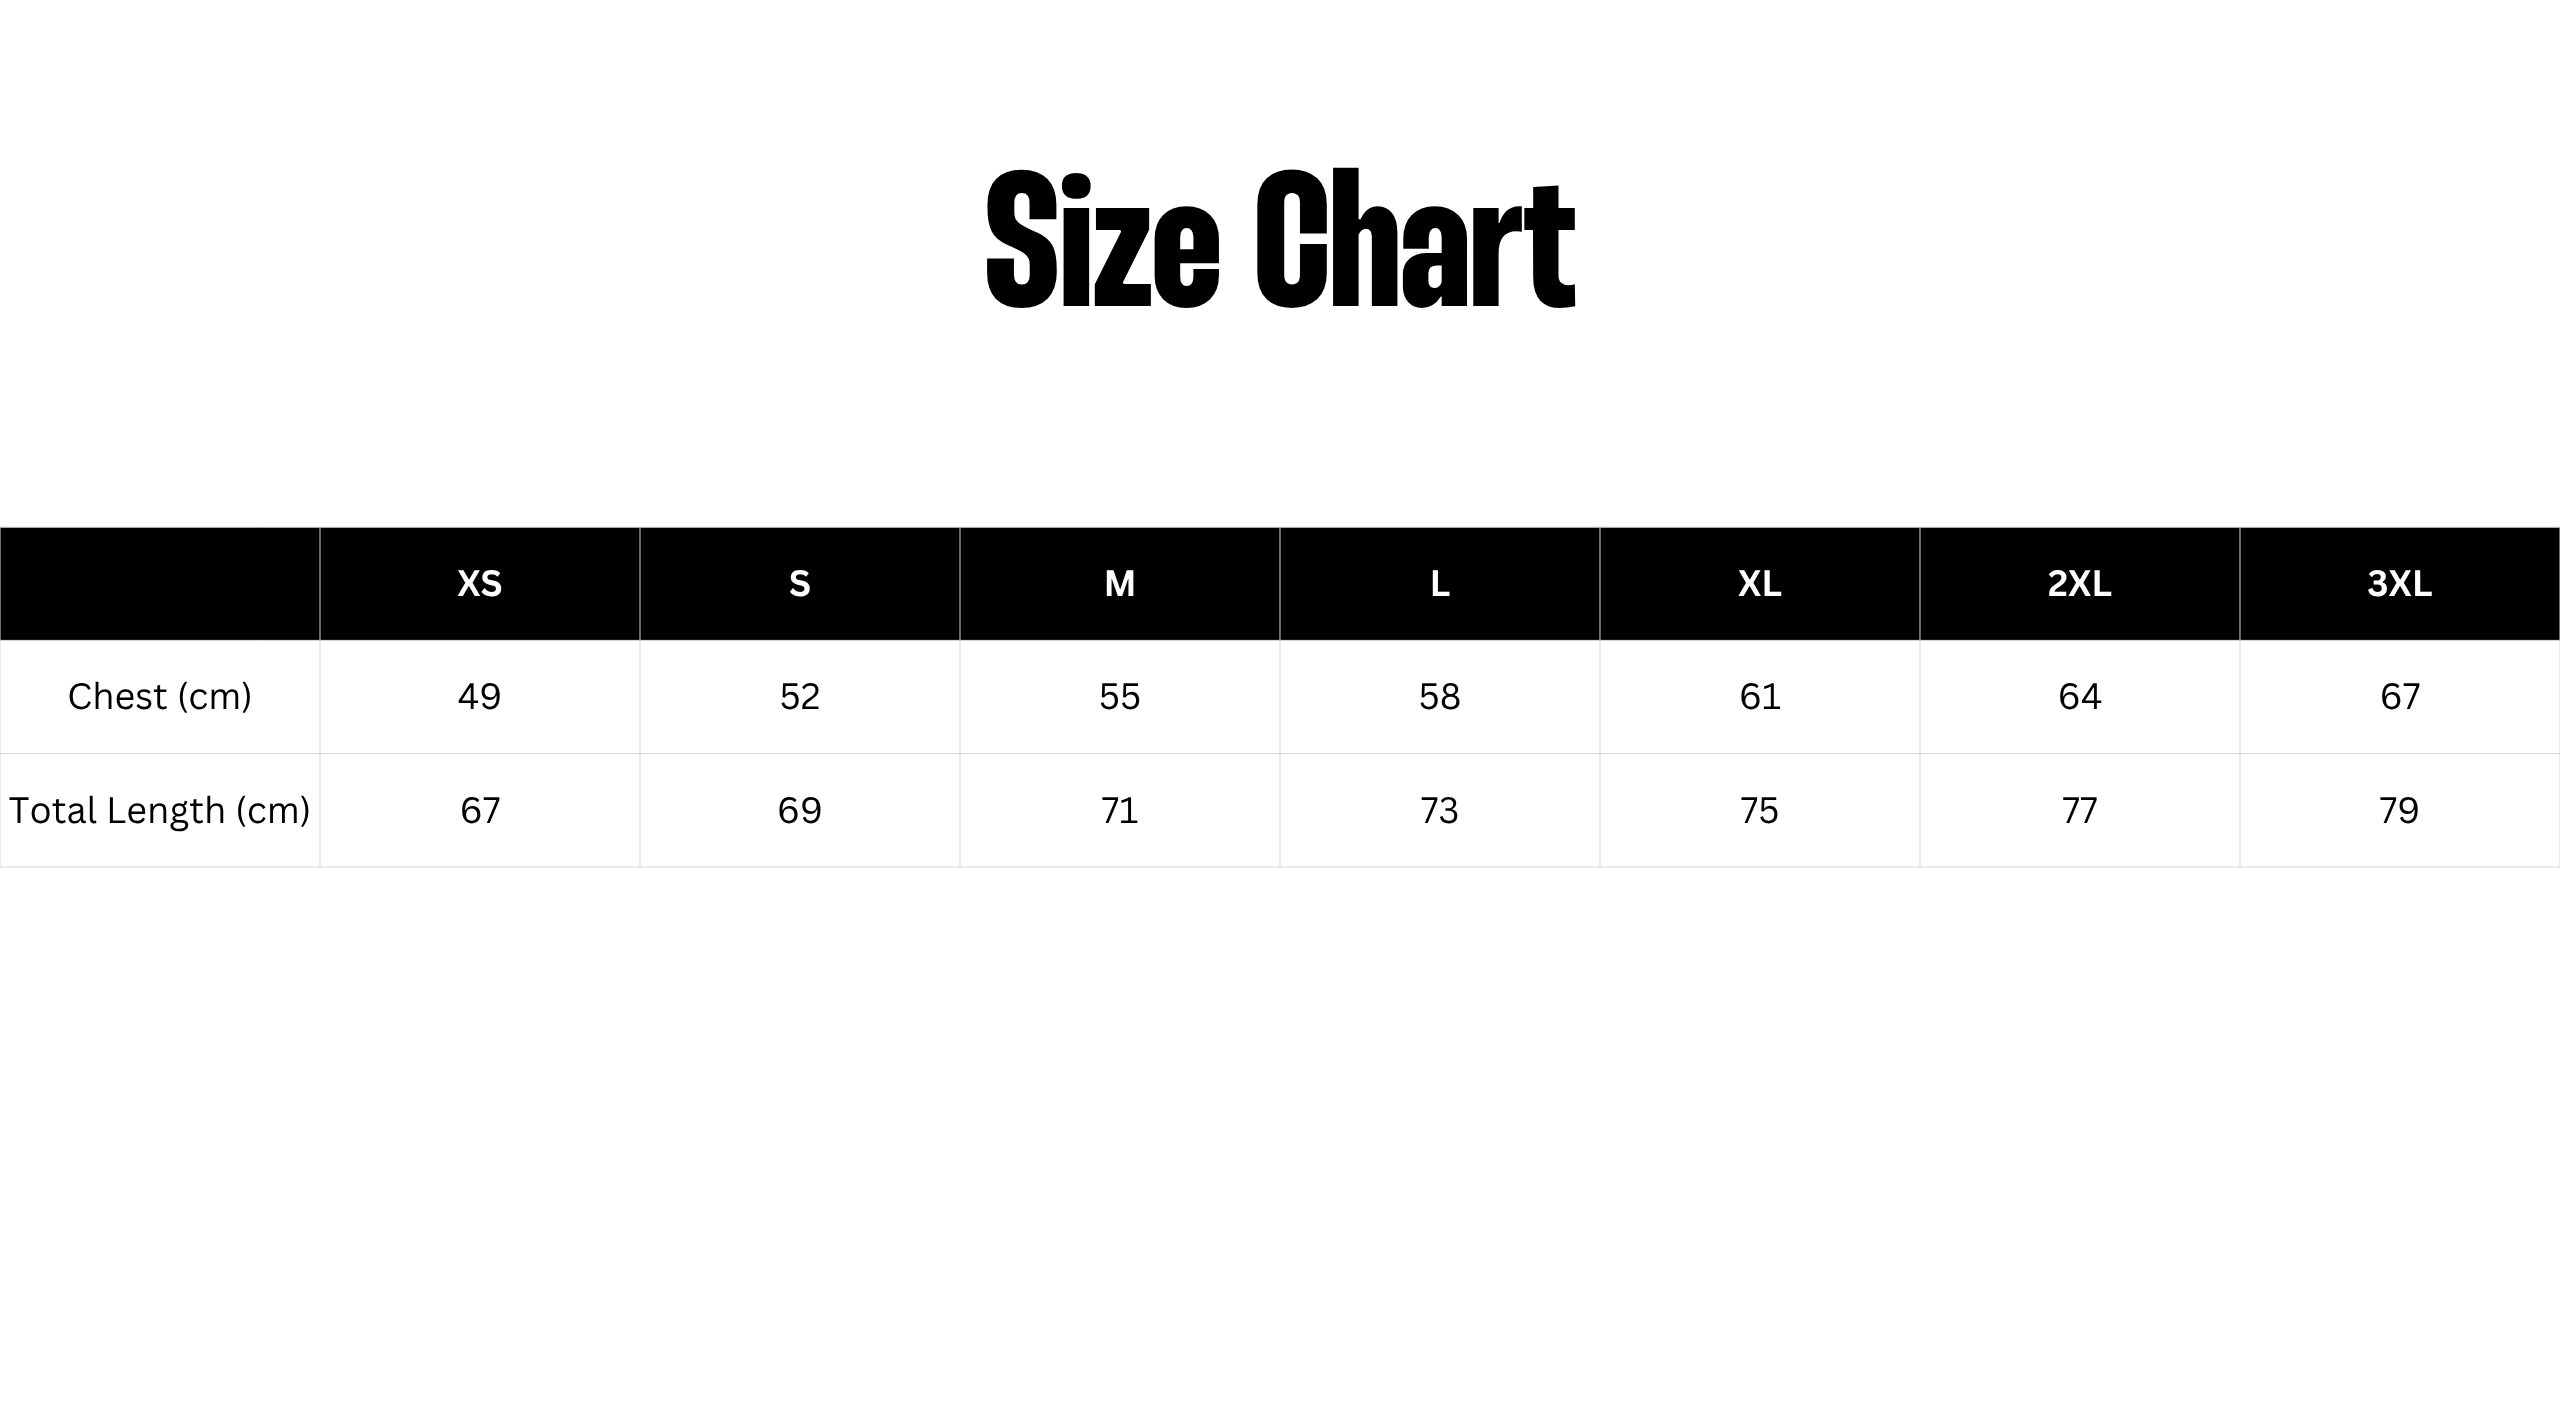
Task: Select the 2XL size header
Action: (2080, 584)
